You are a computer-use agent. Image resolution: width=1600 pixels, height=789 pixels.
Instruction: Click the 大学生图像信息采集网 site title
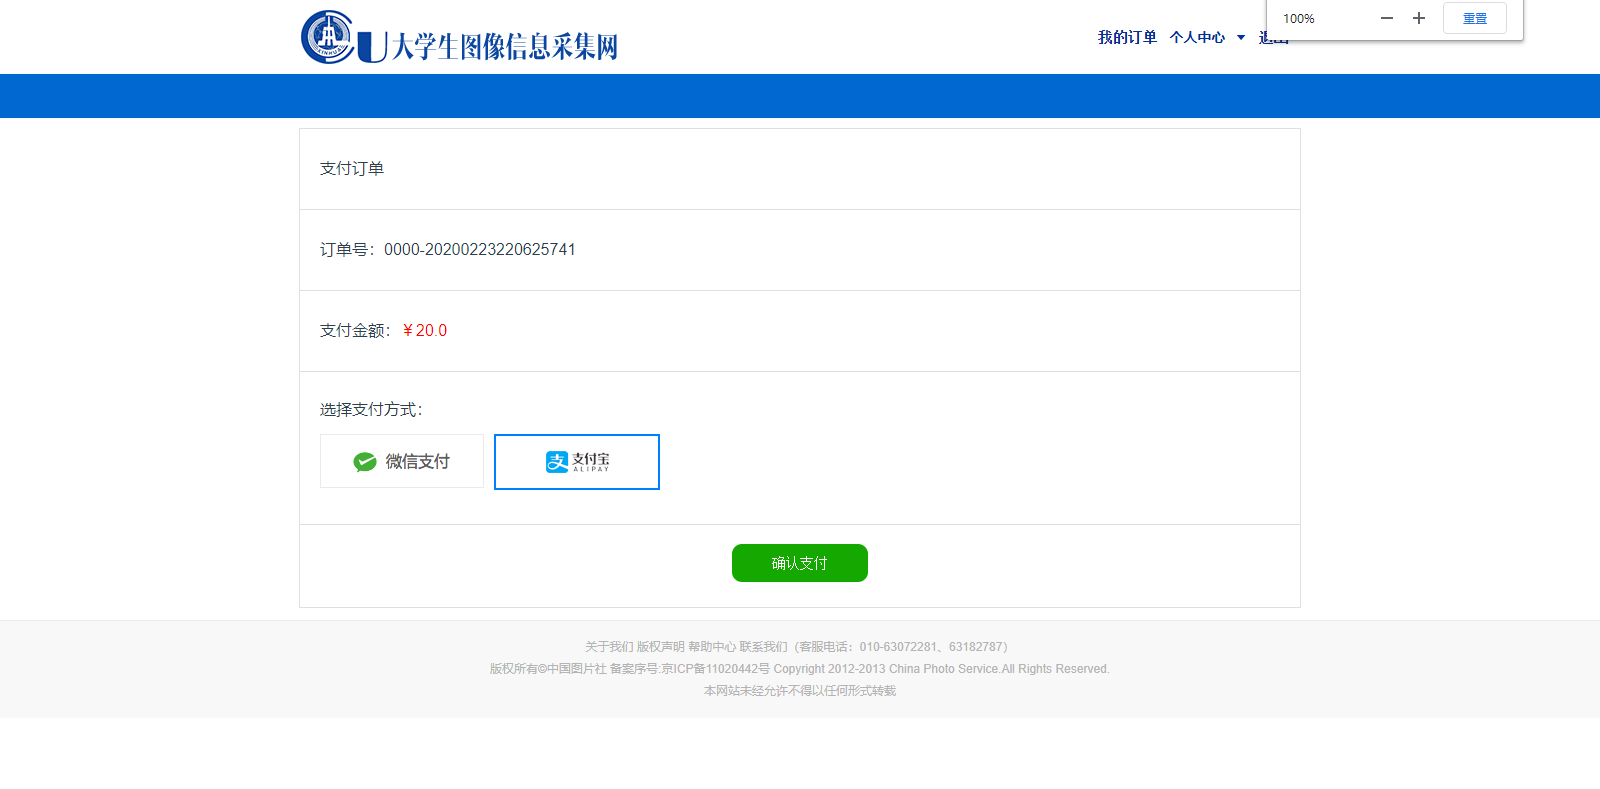click(505, 46)
